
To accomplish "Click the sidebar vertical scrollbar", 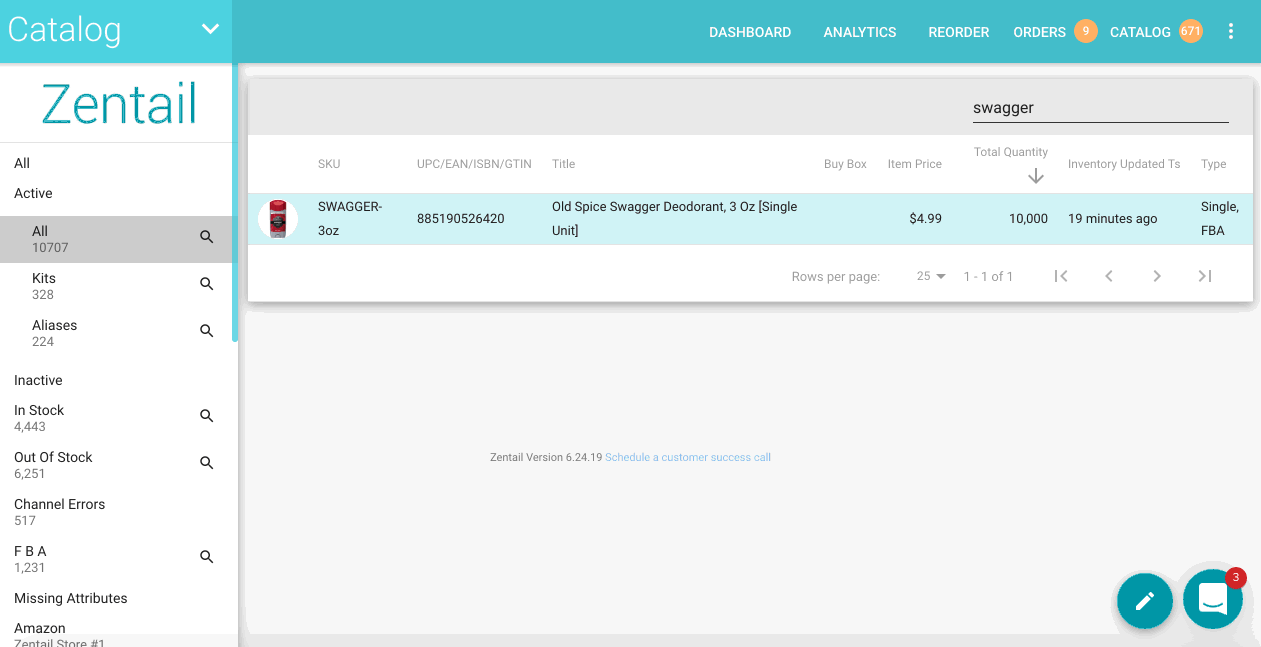I will coord(235,203).
